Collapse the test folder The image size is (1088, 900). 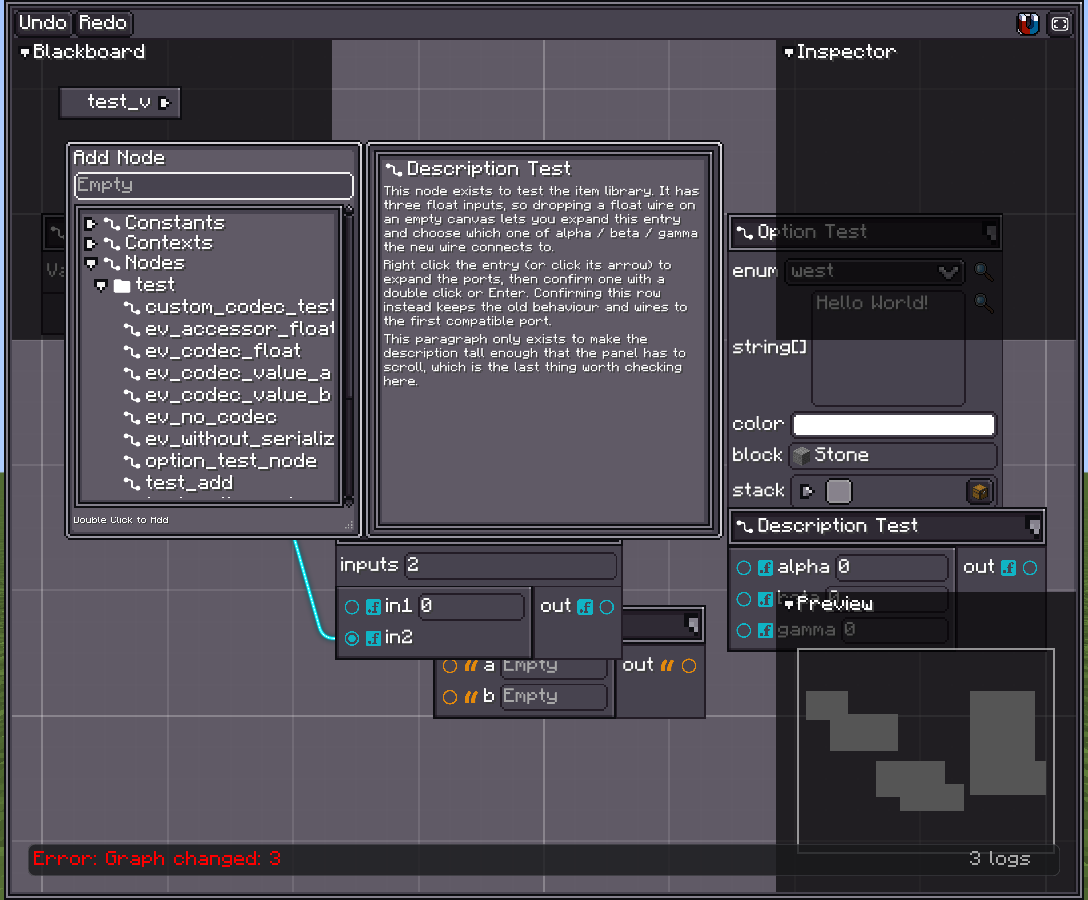pos(101,285)
